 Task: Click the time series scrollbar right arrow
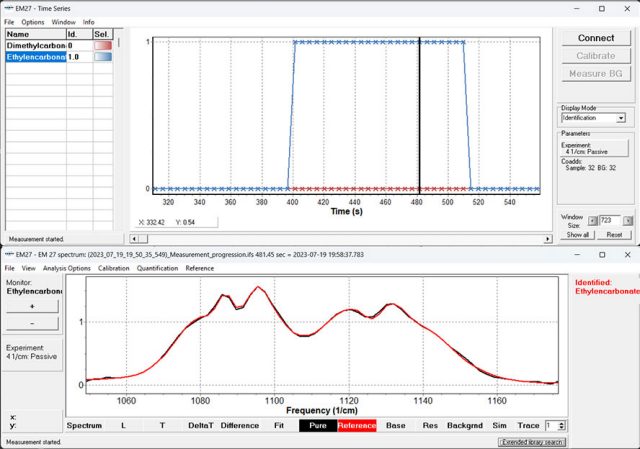tap(548, 239)
